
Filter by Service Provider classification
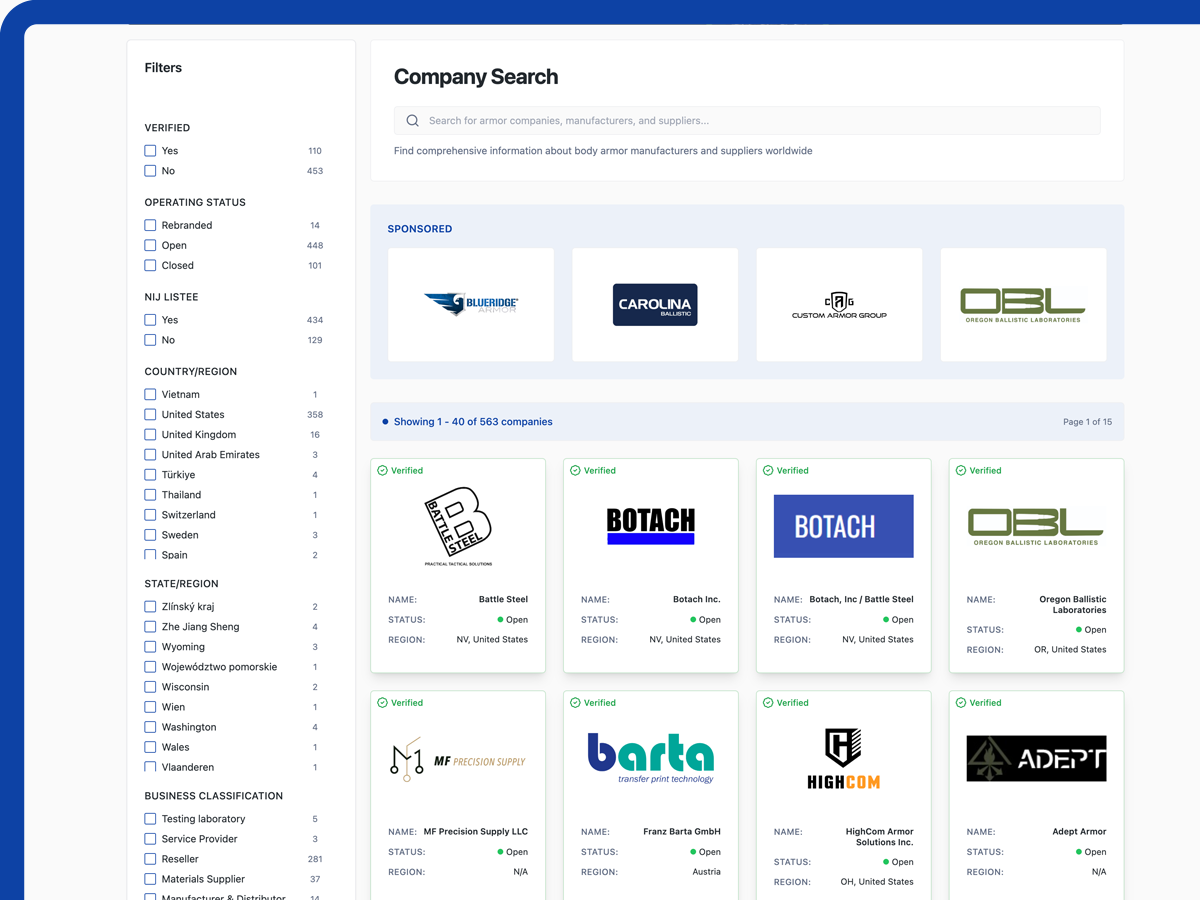(150, 838)
